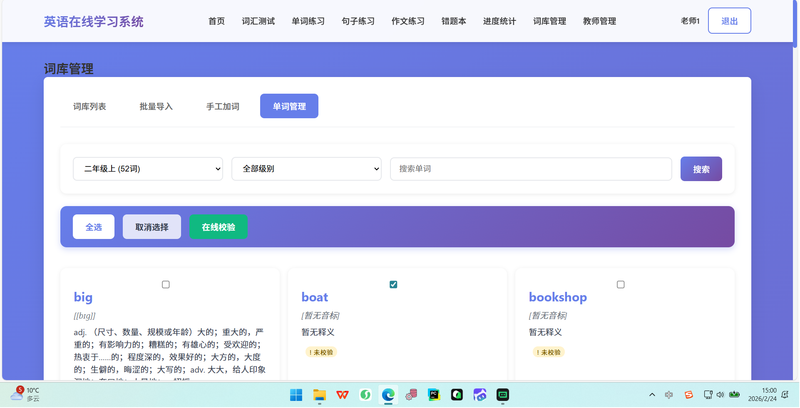
Task: Click the Sogou input method tray icon
Action: tap(687, 395)
